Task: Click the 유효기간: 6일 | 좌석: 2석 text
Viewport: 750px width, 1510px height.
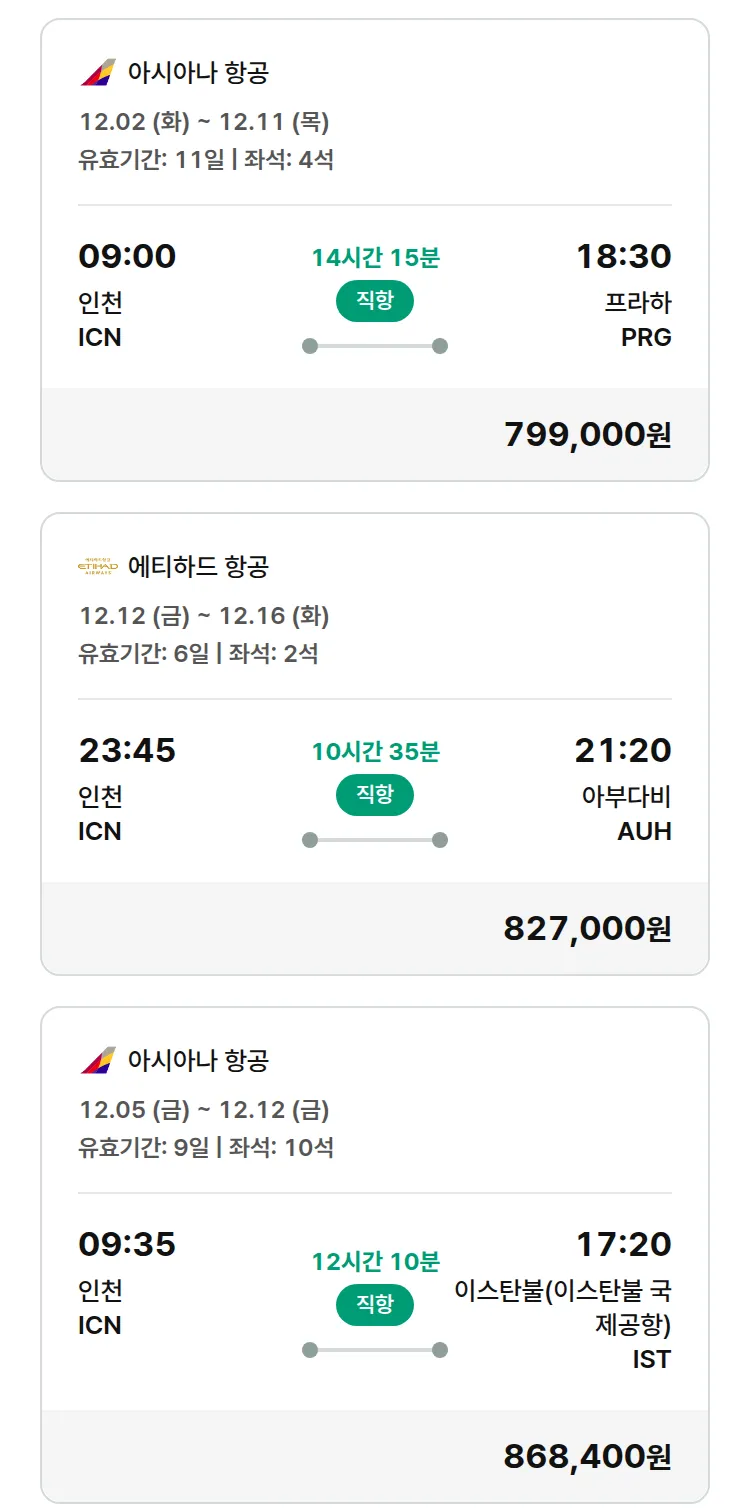Action: [x=199, y=654]
